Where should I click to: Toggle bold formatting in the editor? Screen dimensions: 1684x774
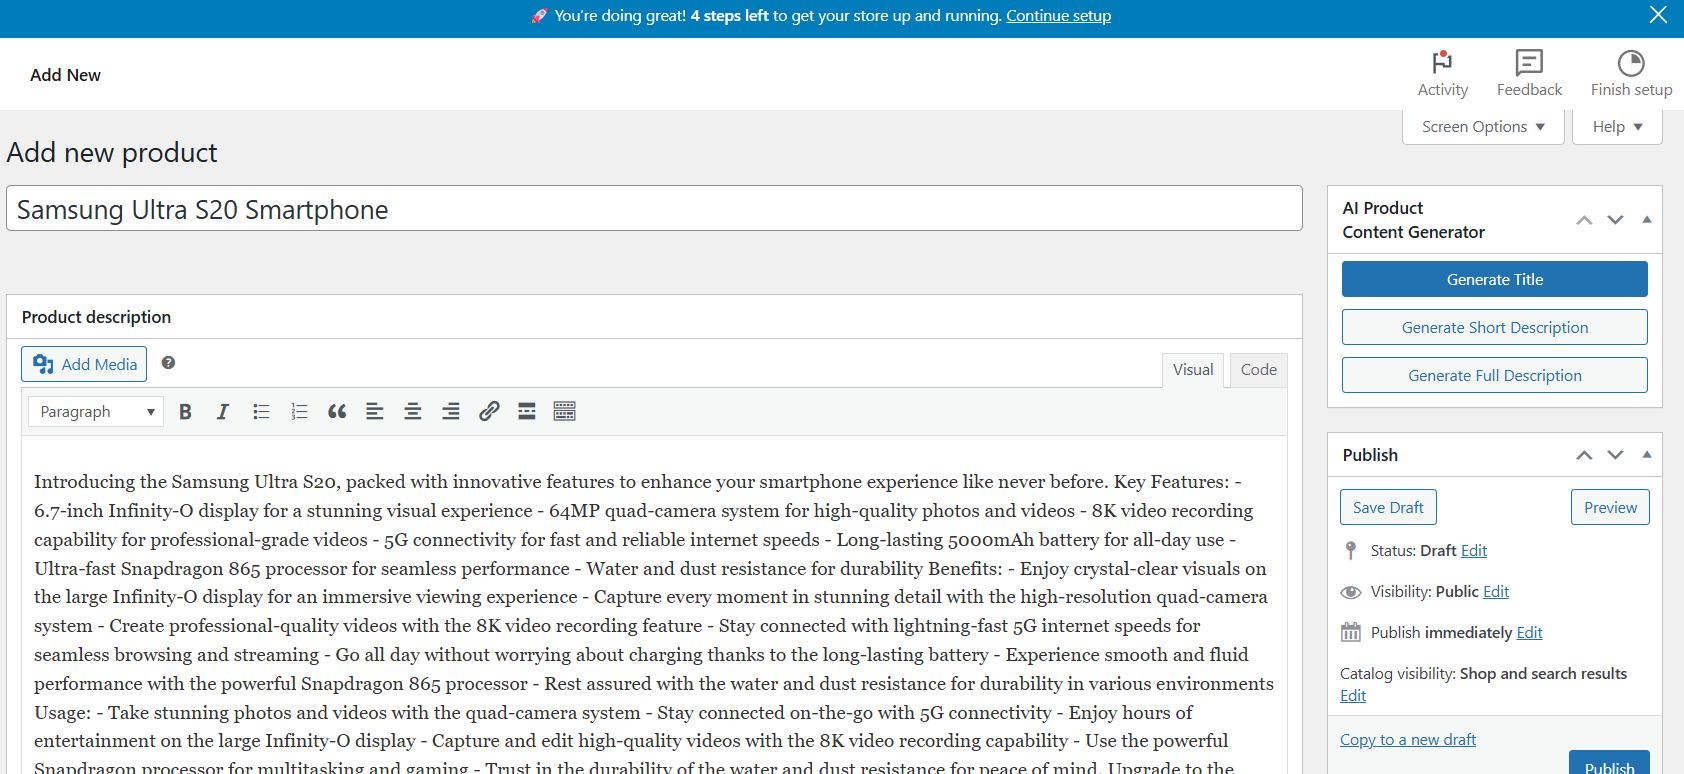click(x=185, y=412)
